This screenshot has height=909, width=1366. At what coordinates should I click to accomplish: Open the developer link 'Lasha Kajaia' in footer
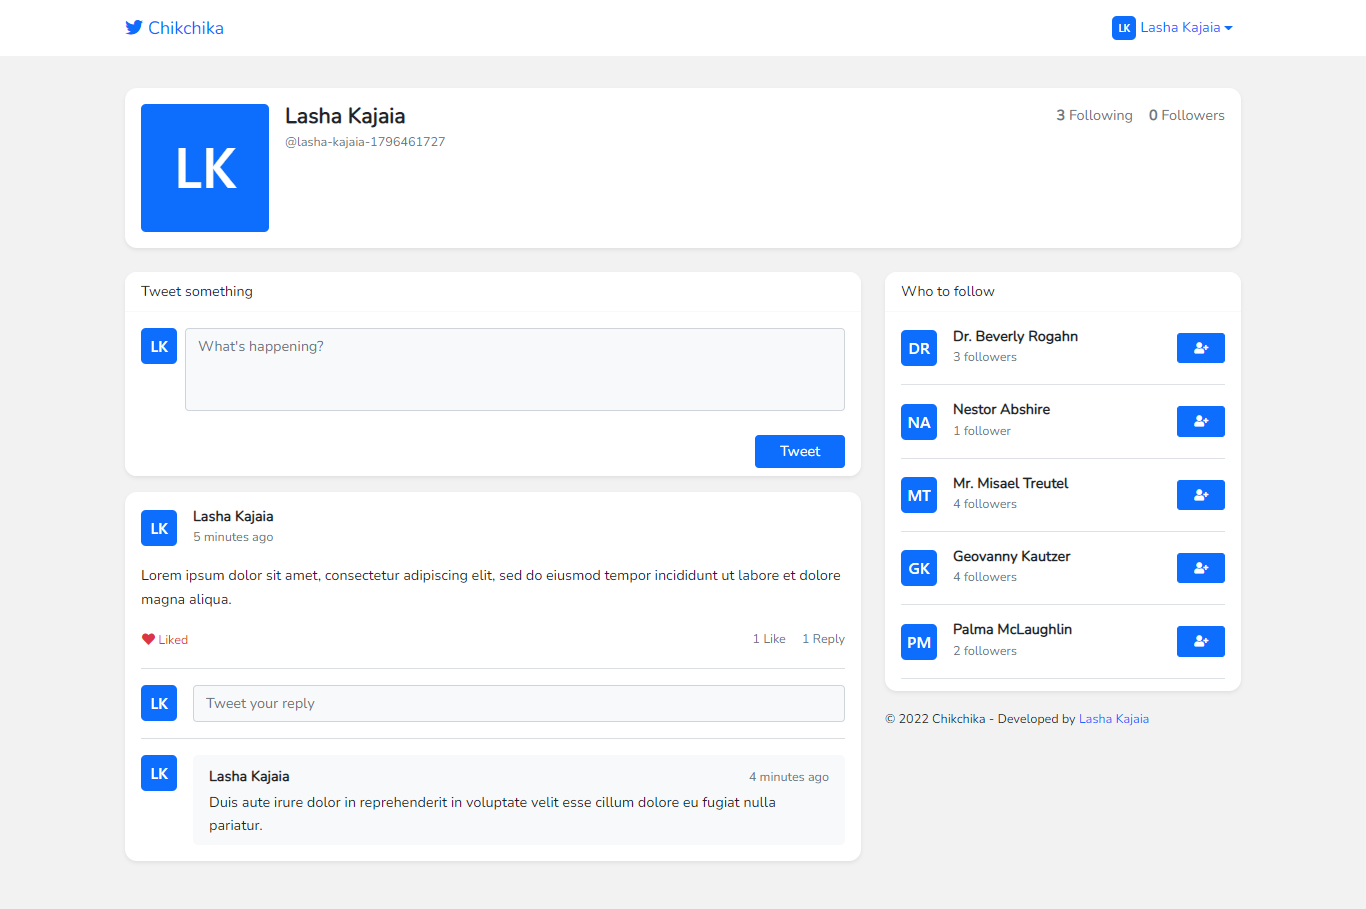1114,718
